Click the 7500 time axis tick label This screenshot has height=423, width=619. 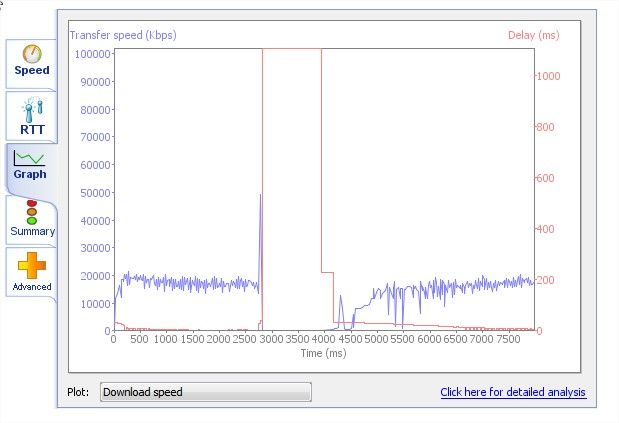pos(508,339)
